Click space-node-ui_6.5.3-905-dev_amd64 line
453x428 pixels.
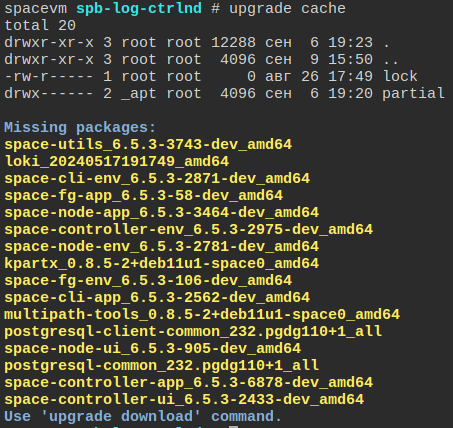(152, 349)
